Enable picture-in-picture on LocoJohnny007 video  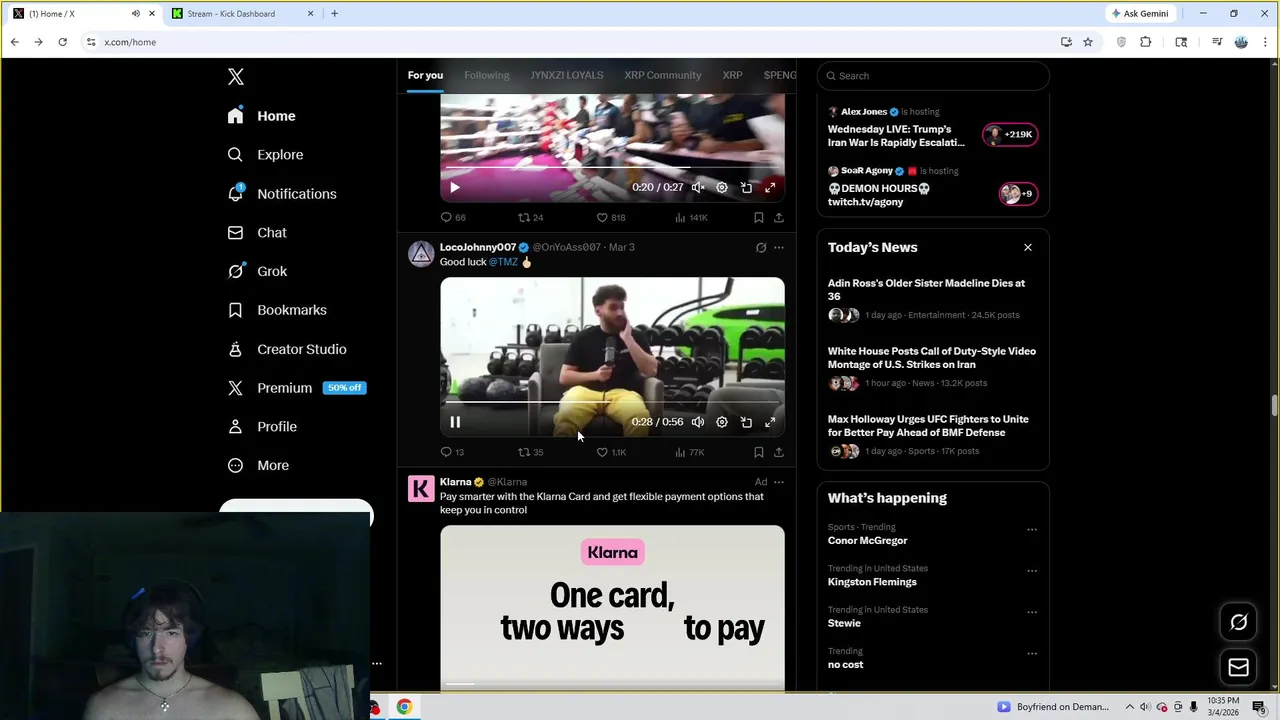pos(746,422)
